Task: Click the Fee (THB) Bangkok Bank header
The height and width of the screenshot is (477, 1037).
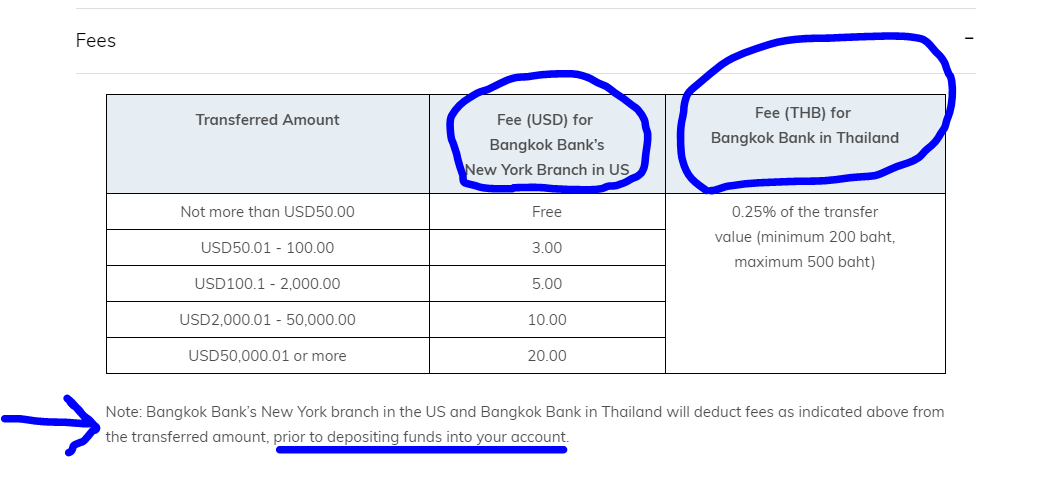Action: click(x=805, y=125)
